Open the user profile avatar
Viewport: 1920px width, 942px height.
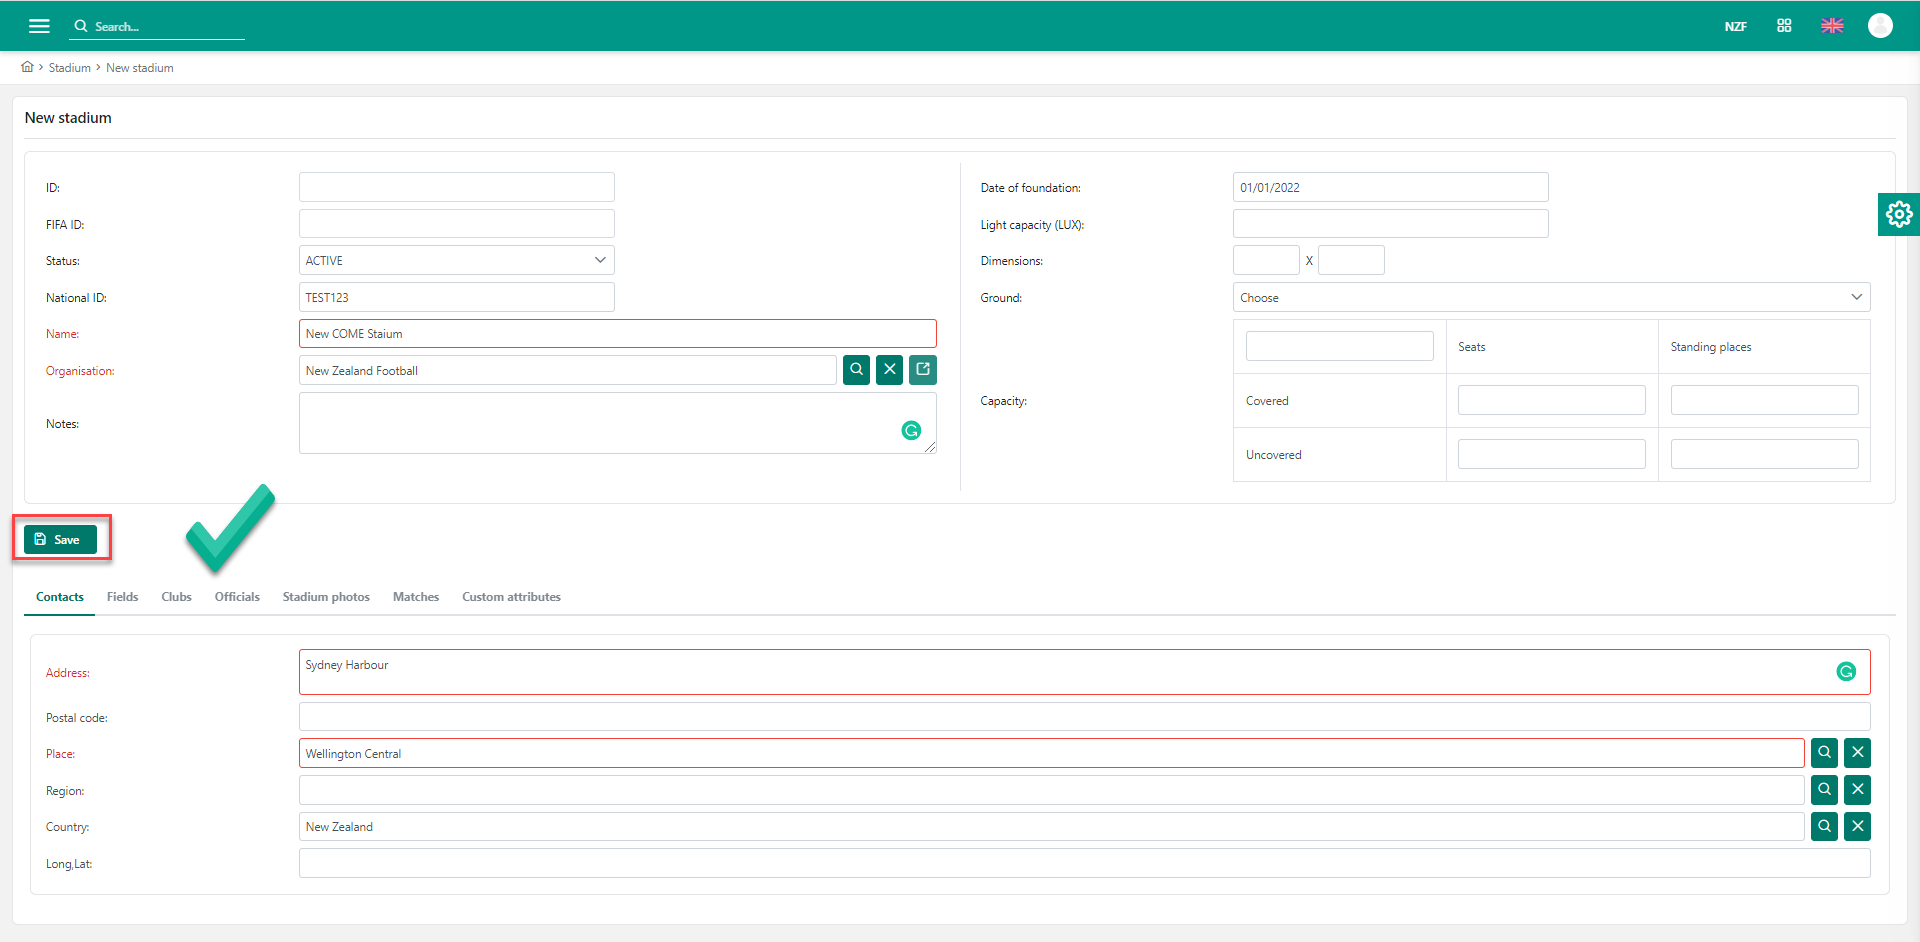[x=1880, y=26]
